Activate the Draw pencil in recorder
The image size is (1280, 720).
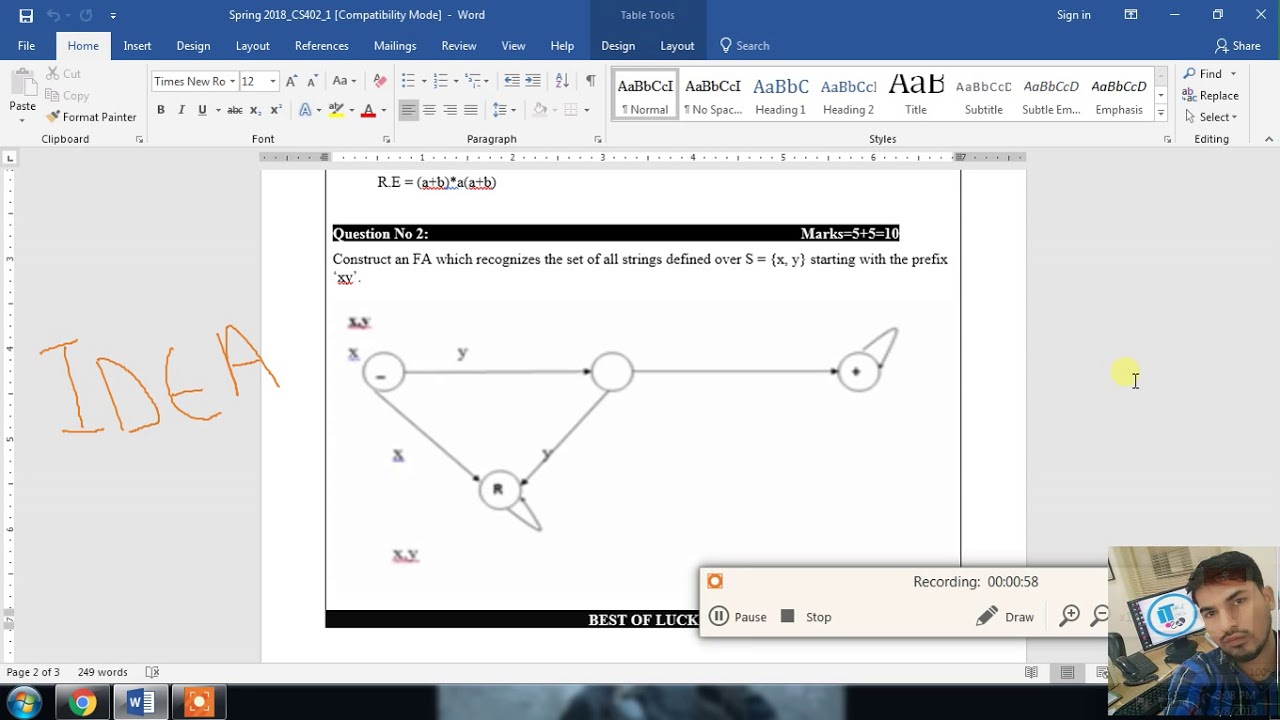(x=1005, y=617)
